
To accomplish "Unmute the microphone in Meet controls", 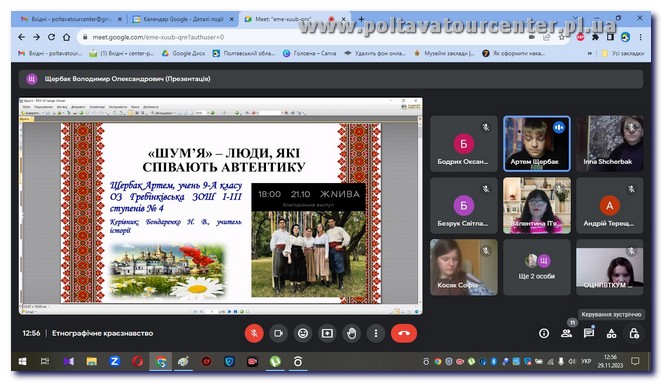I will coord(254,334).
